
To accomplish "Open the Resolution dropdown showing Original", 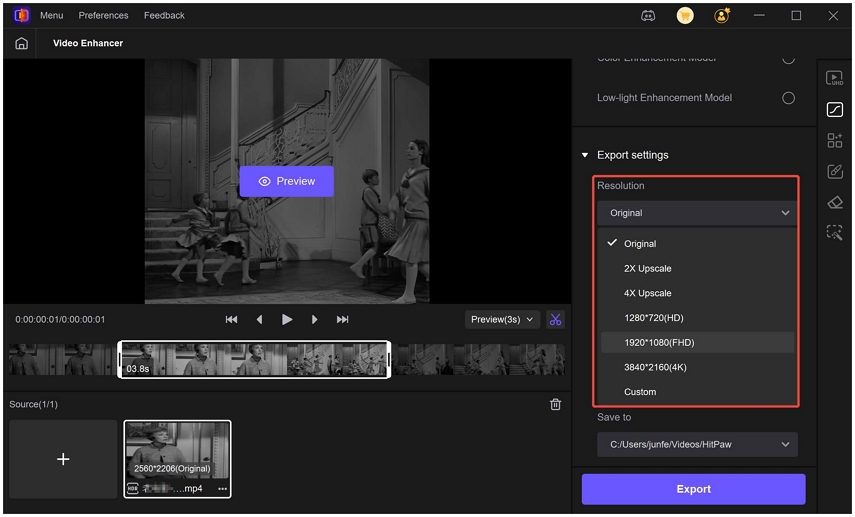I will tap(697, 213).
